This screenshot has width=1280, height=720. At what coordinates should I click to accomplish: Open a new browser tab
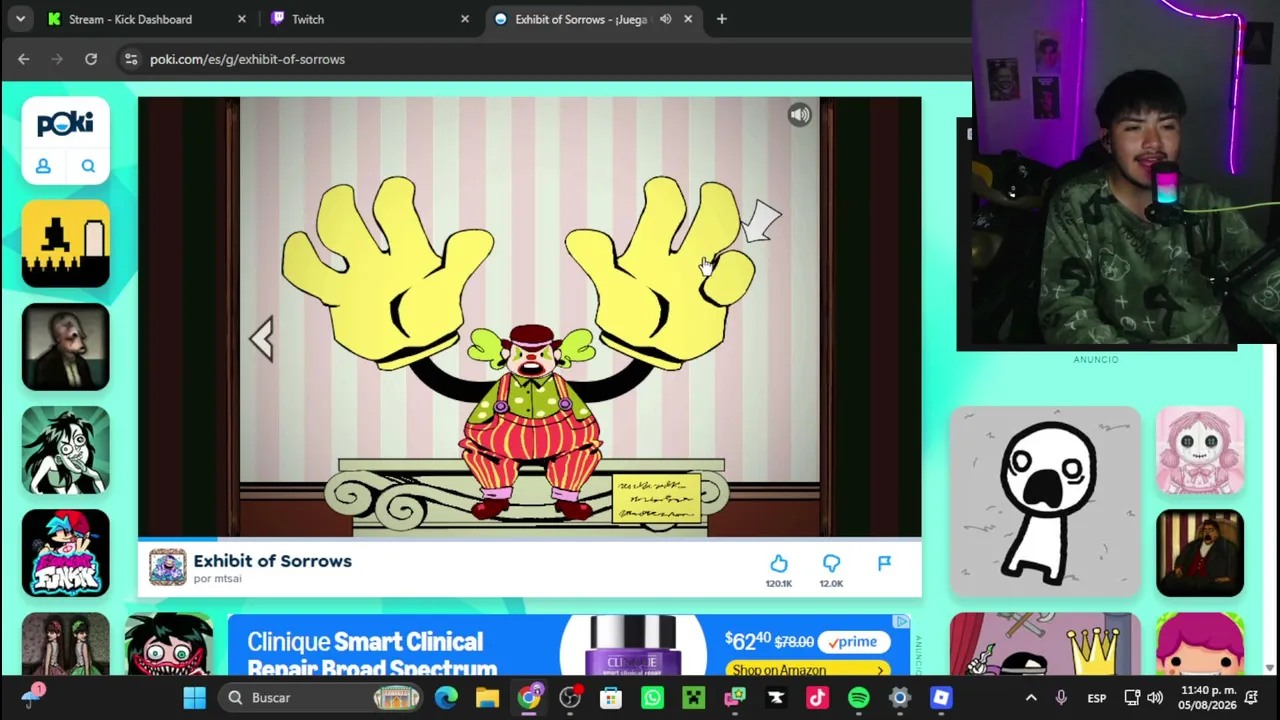[721, 19]
